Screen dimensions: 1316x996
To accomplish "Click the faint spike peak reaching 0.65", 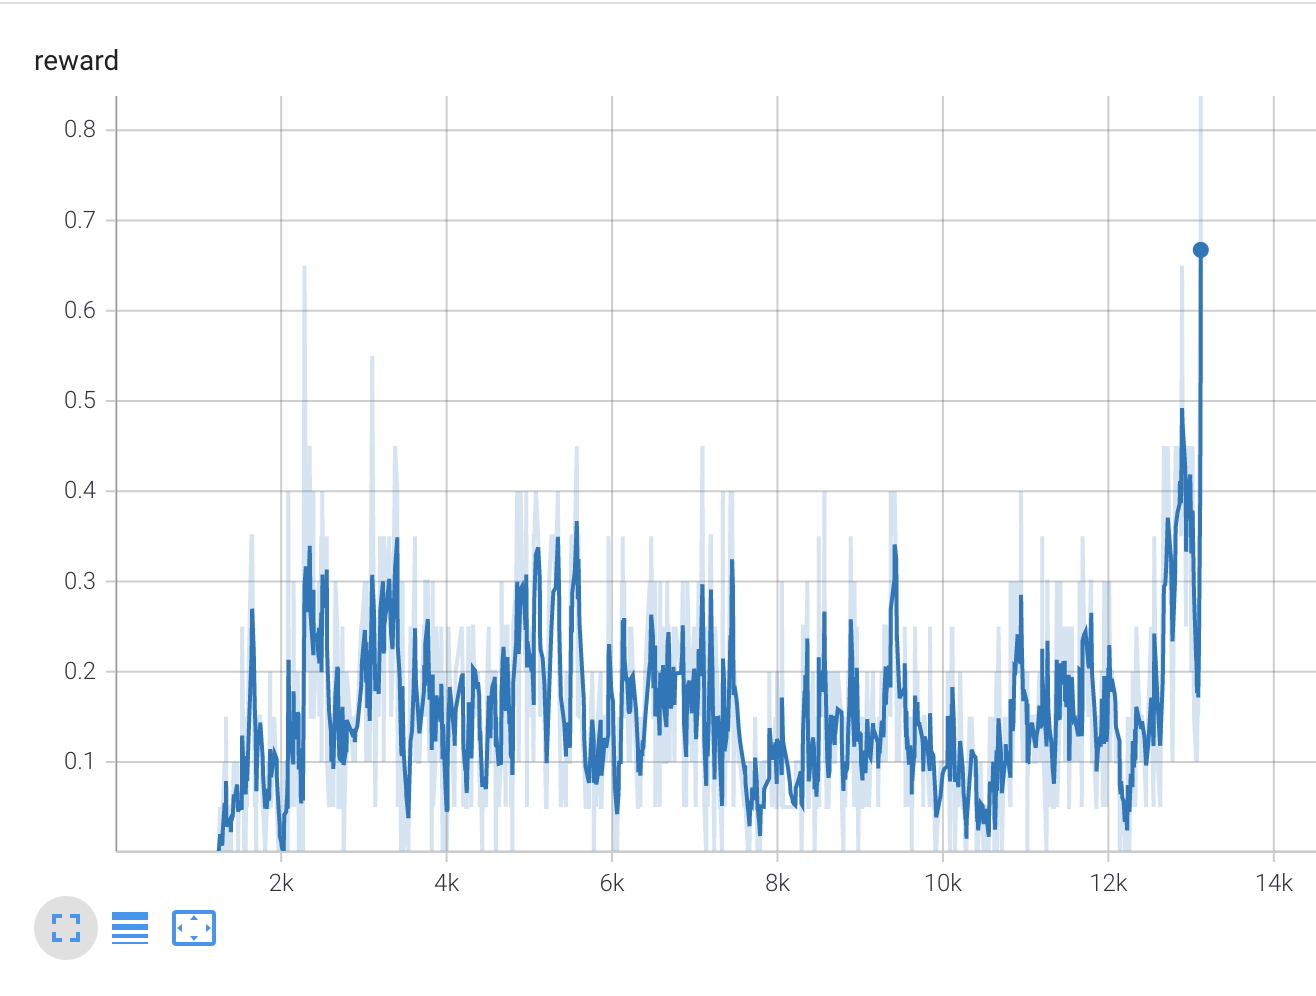I will point(304,268).
